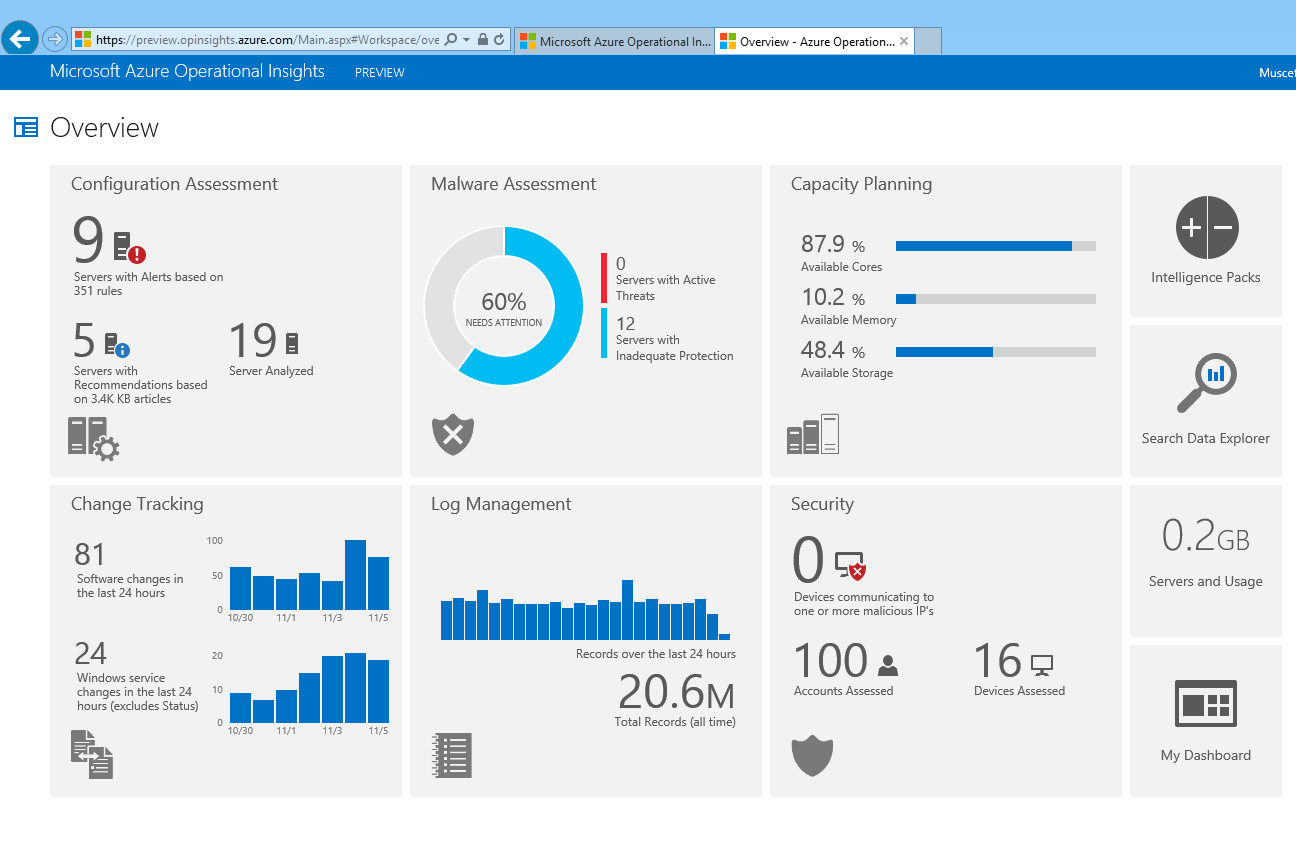Open the Change Tracking tile title
The image size is (1296, 860).
137,504
